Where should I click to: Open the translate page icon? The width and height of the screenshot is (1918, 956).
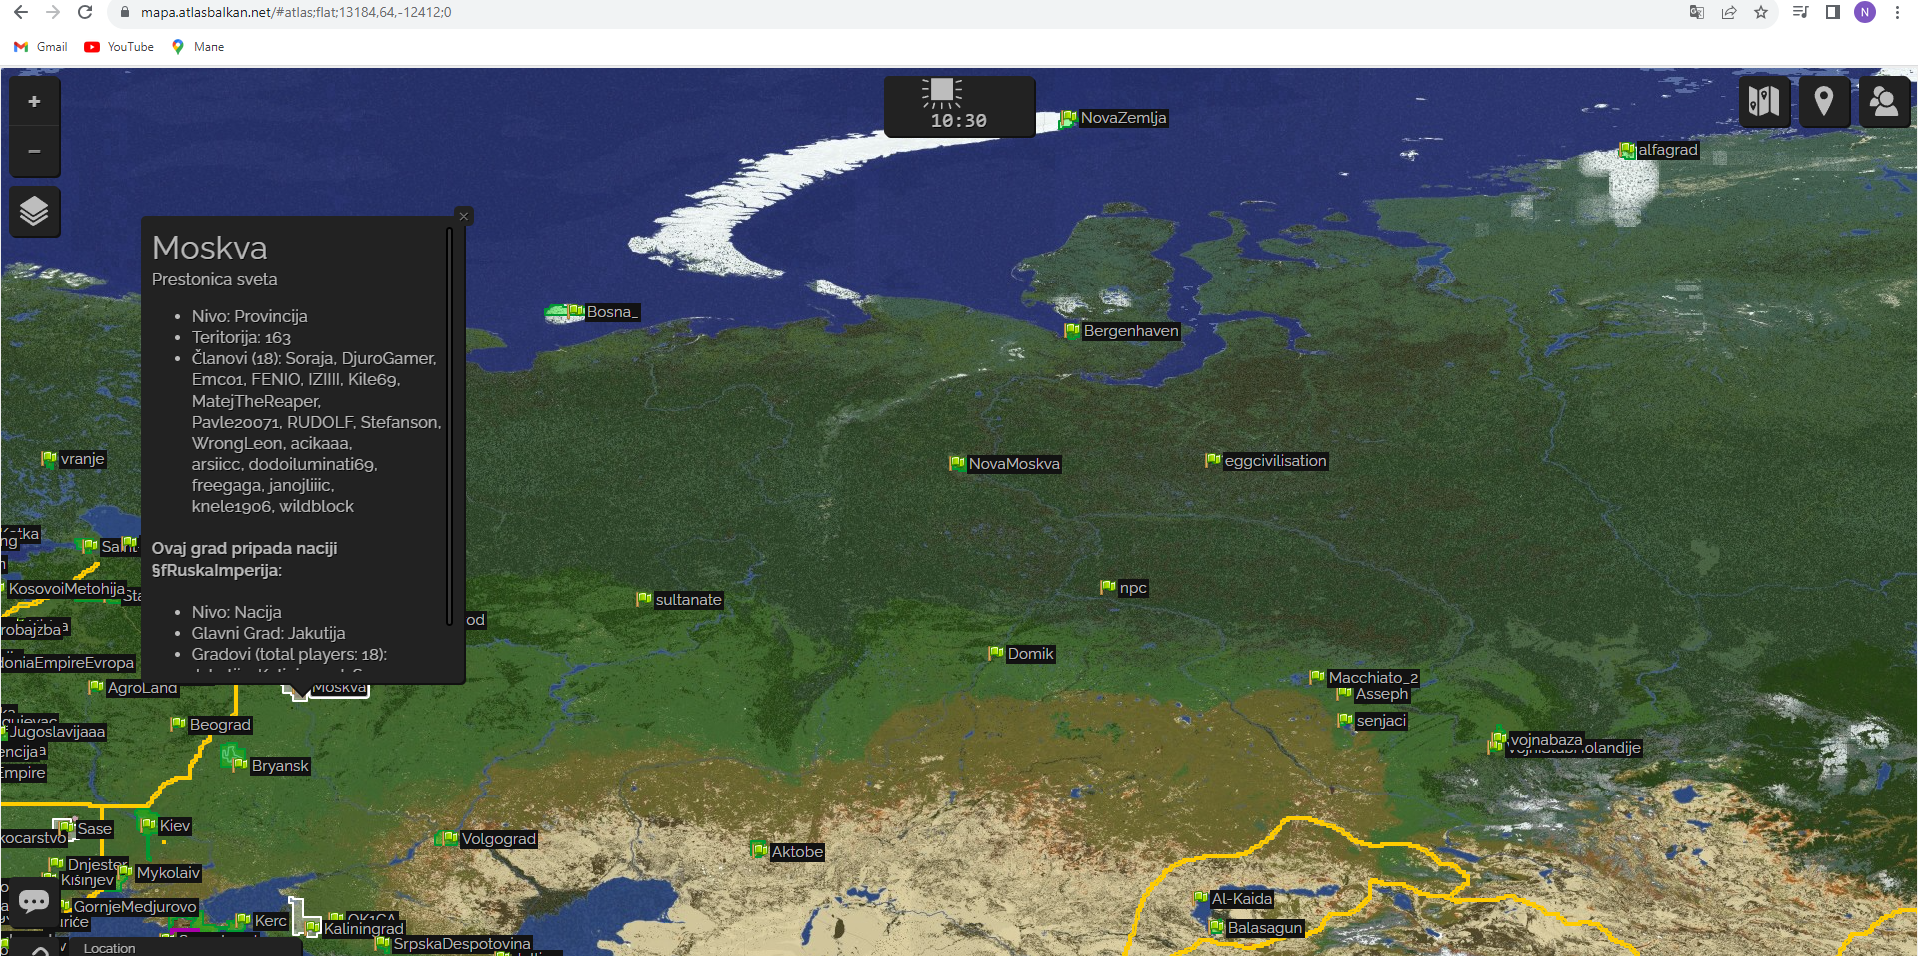point(1697,12)
